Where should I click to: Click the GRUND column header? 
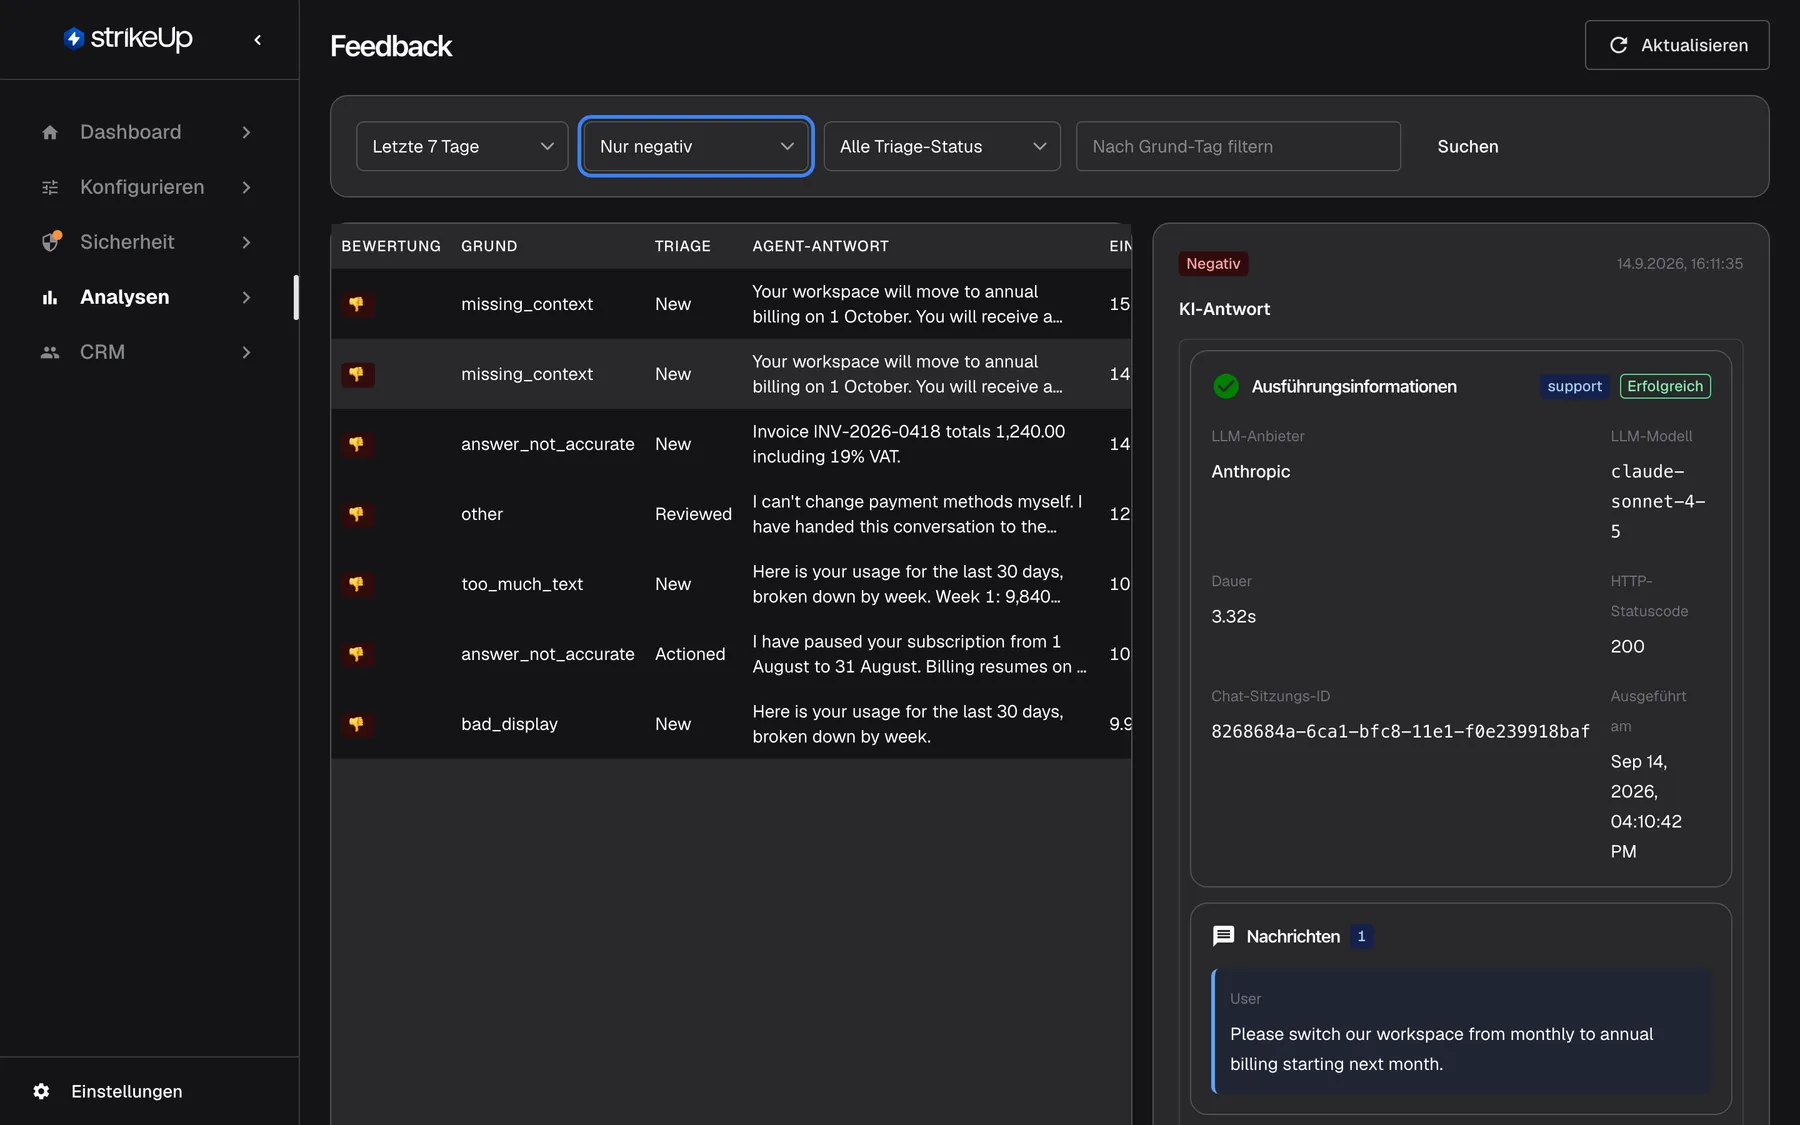coord(489,246)
